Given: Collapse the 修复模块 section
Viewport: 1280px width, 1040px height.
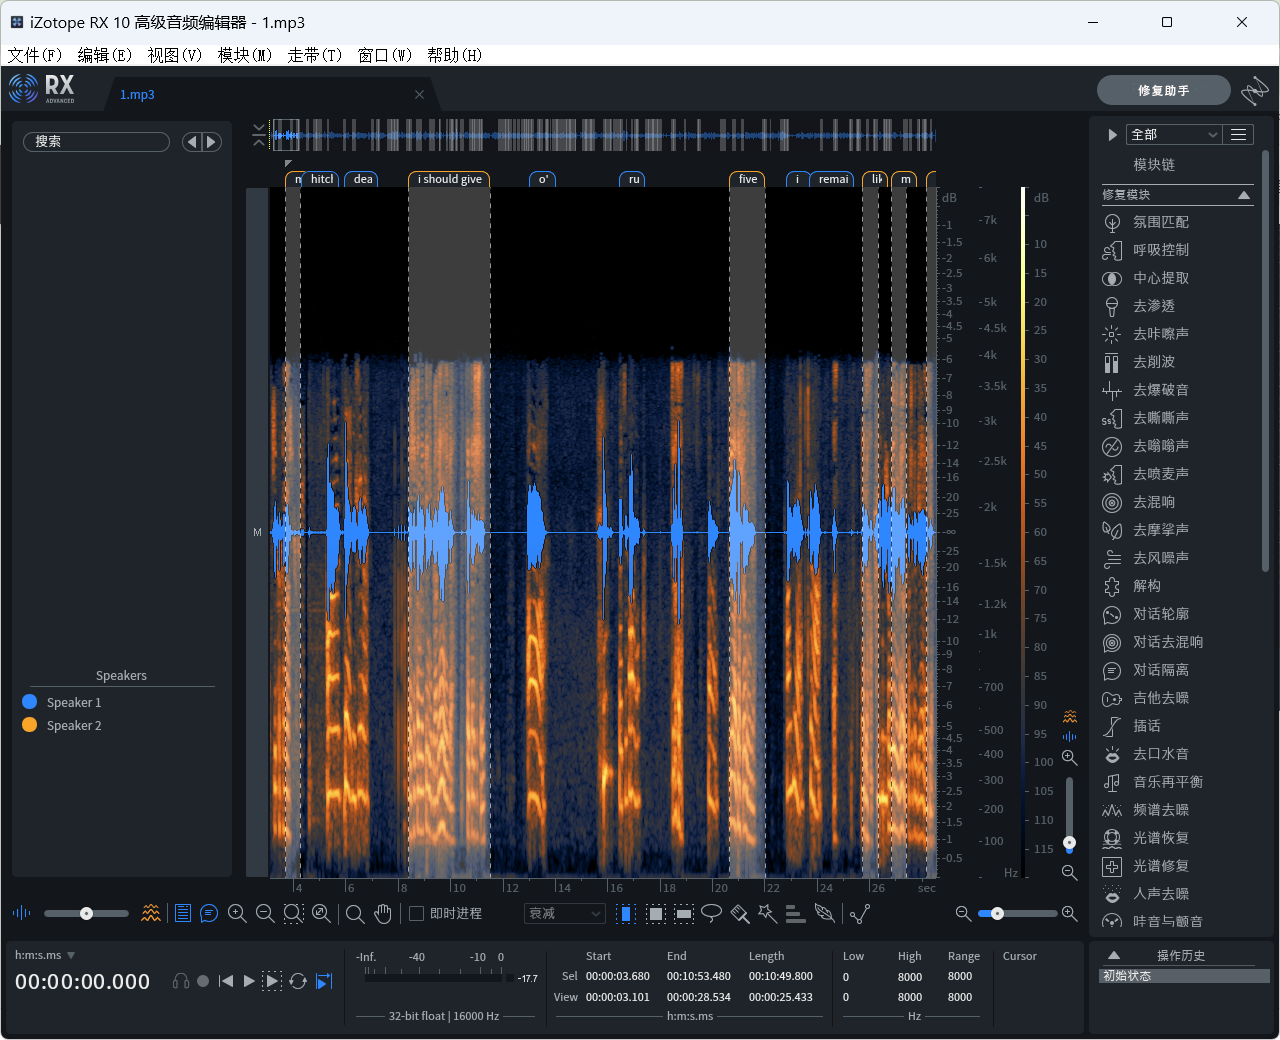Looking at the screenshot, I should point(1244,195).
